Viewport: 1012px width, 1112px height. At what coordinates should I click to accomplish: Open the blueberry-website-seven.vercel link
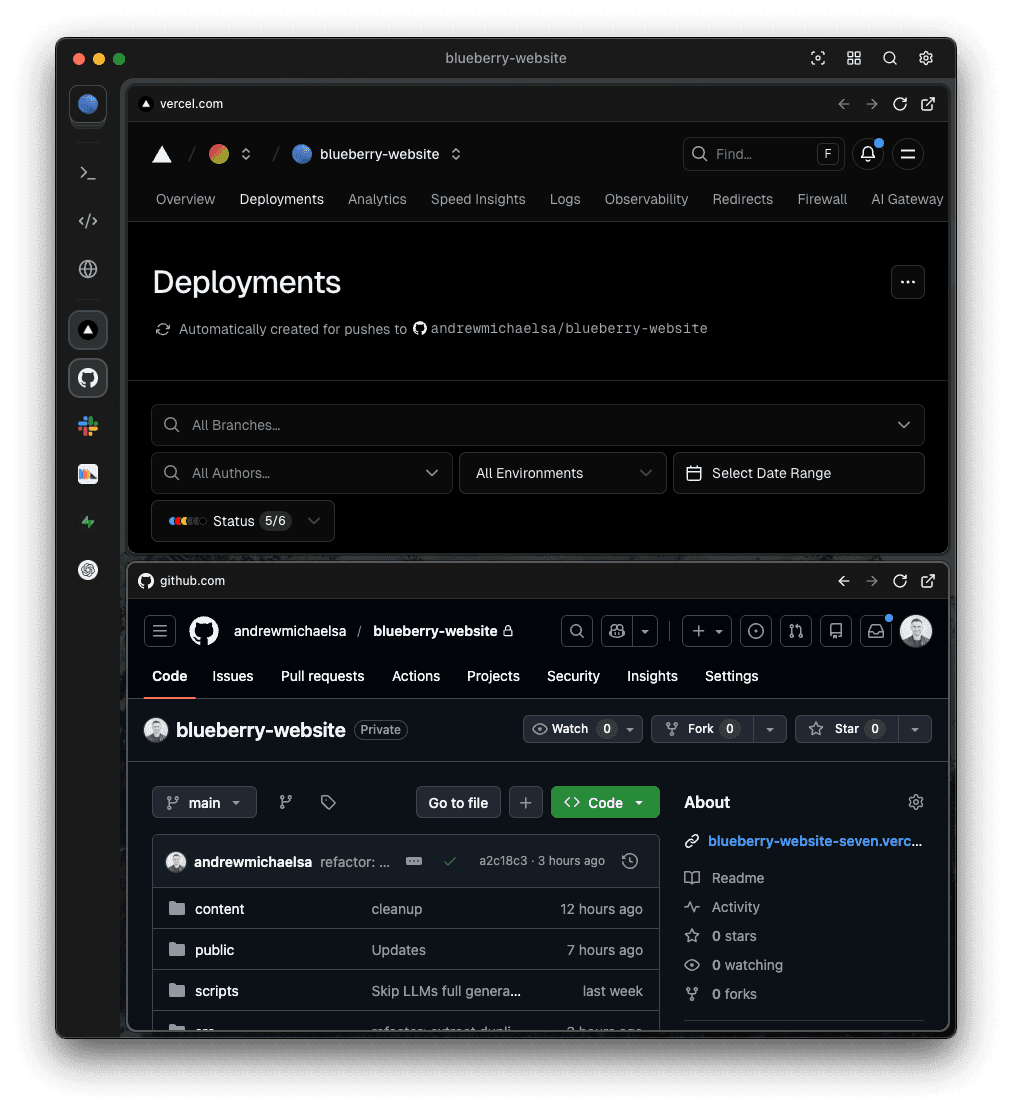click(x=814, y=841)
